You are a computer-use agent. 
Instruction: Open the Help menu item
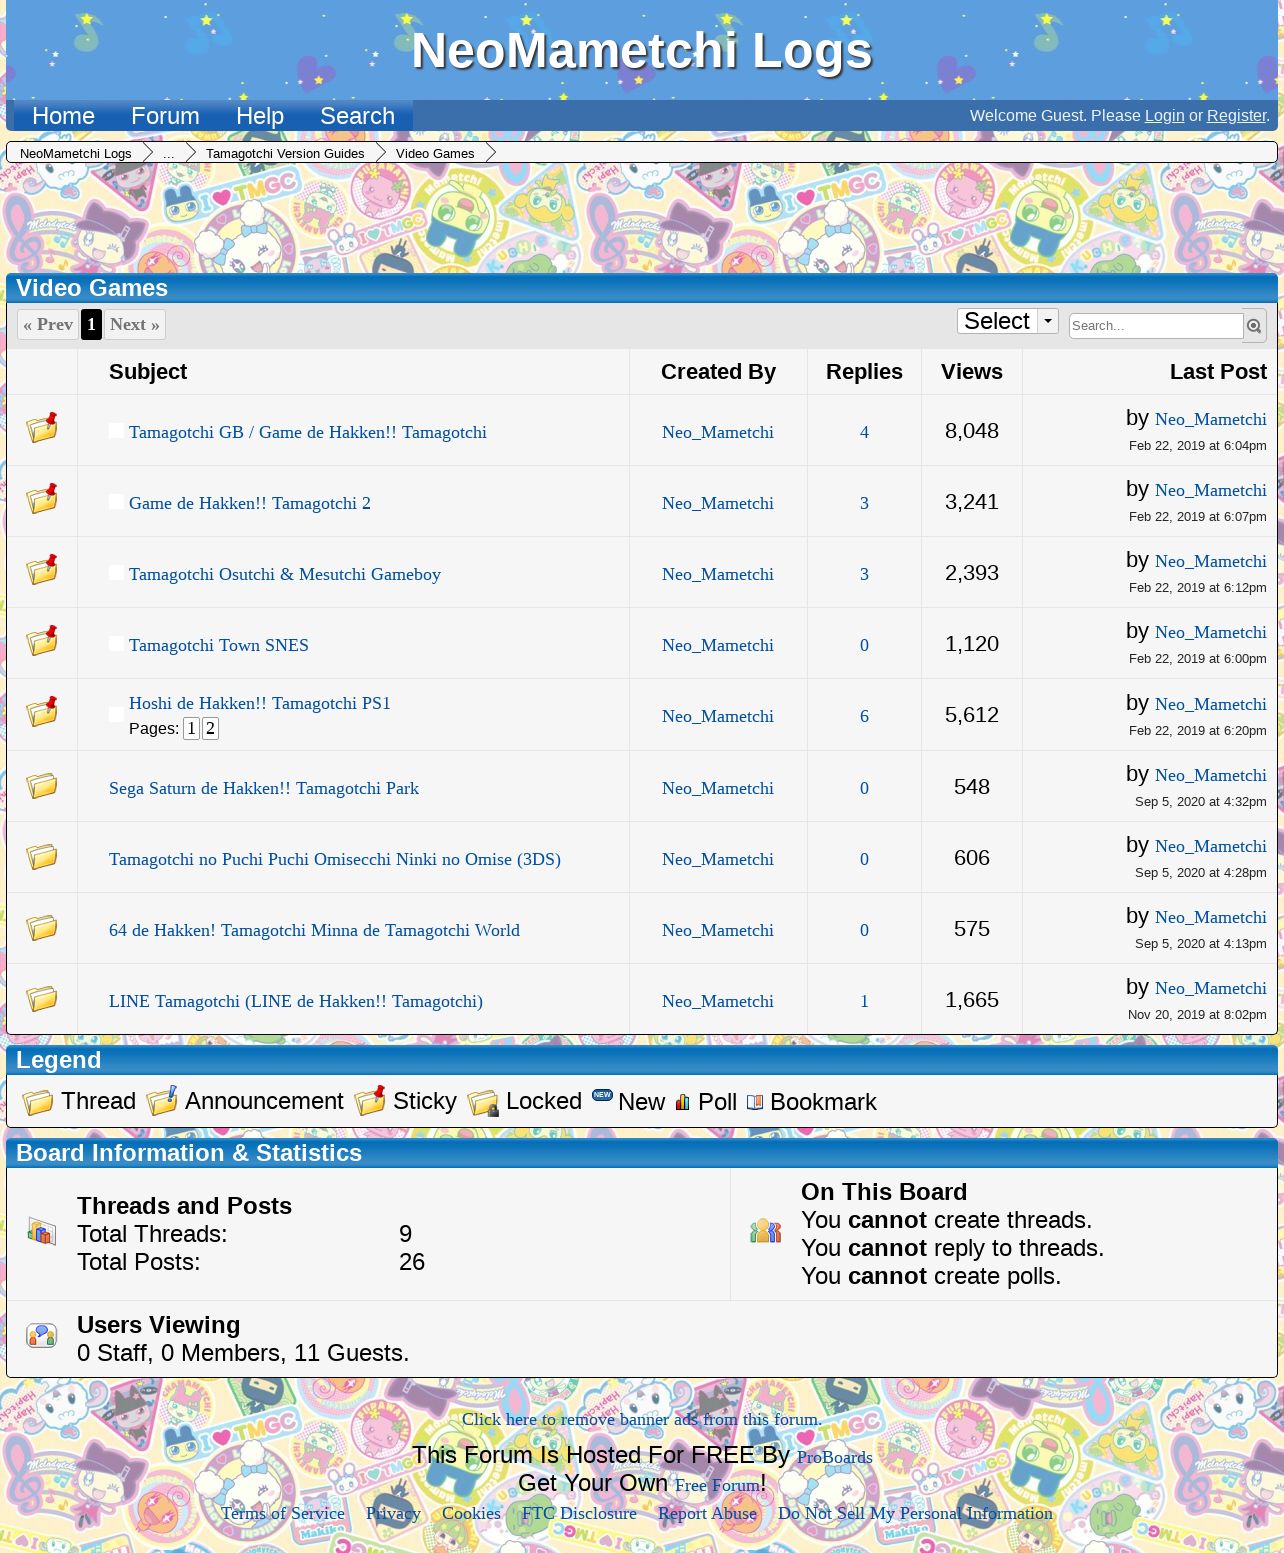(x=260, y=116)
